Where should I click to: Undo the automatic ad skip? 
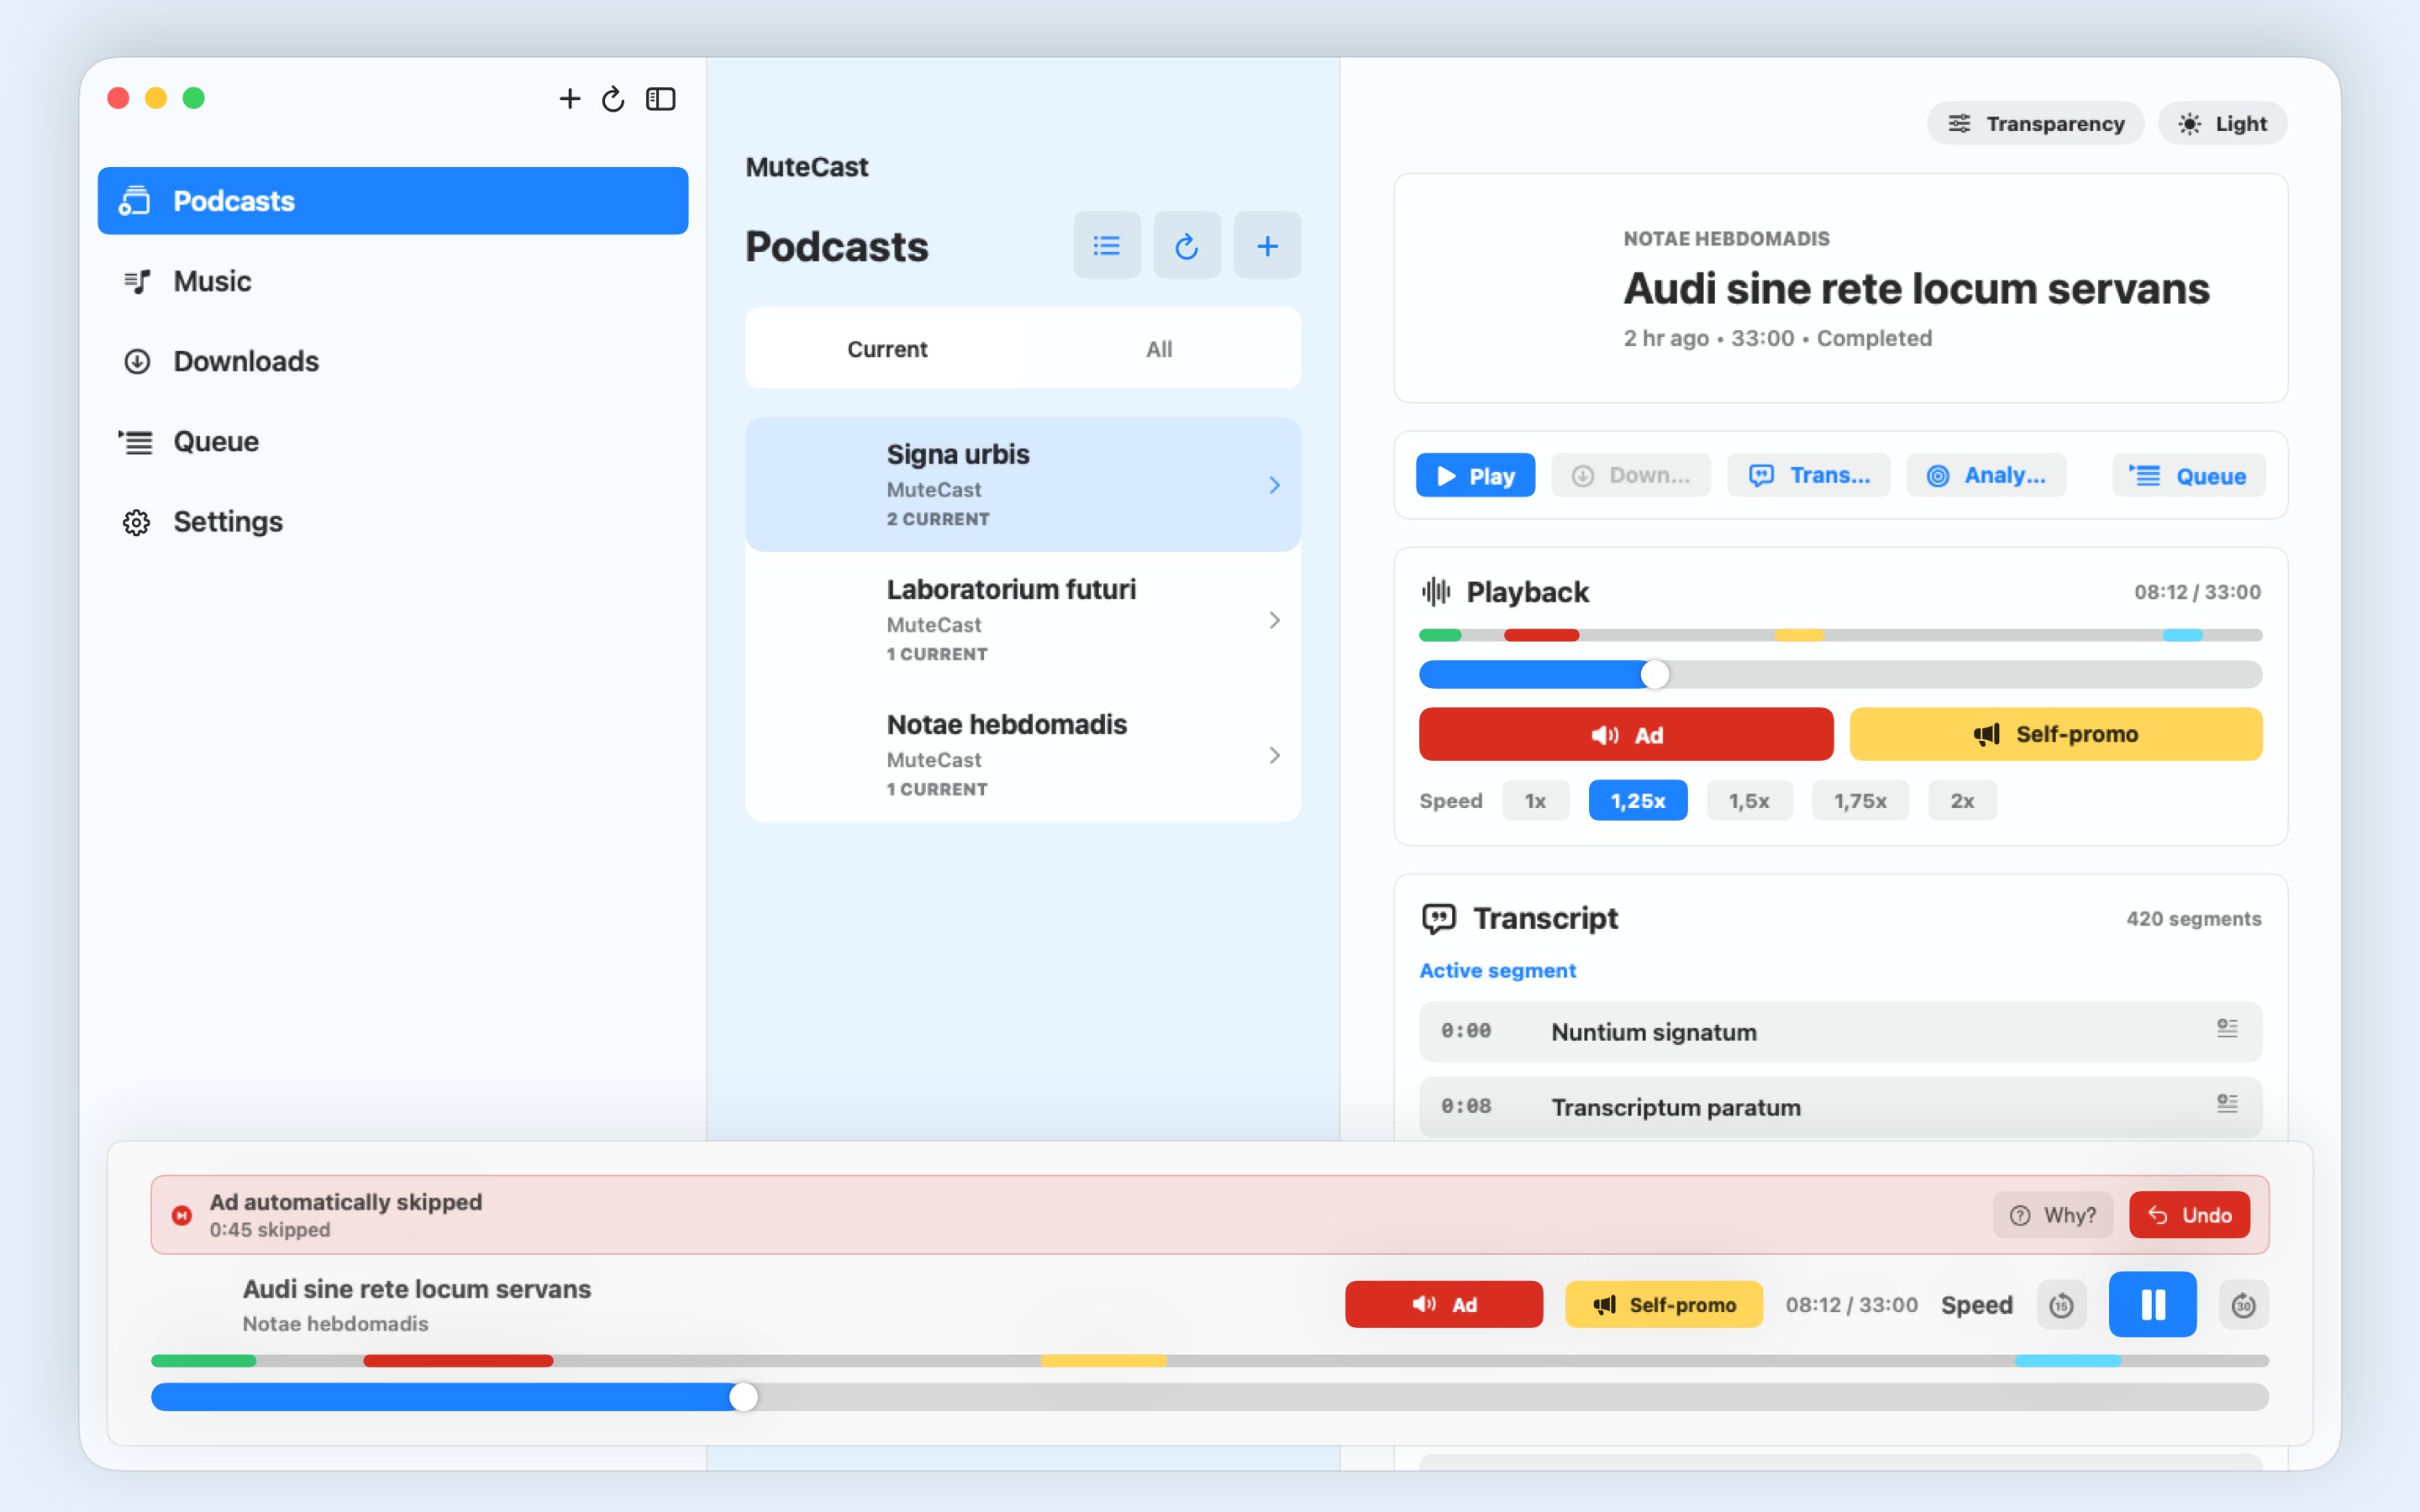pos(2189,1215)
